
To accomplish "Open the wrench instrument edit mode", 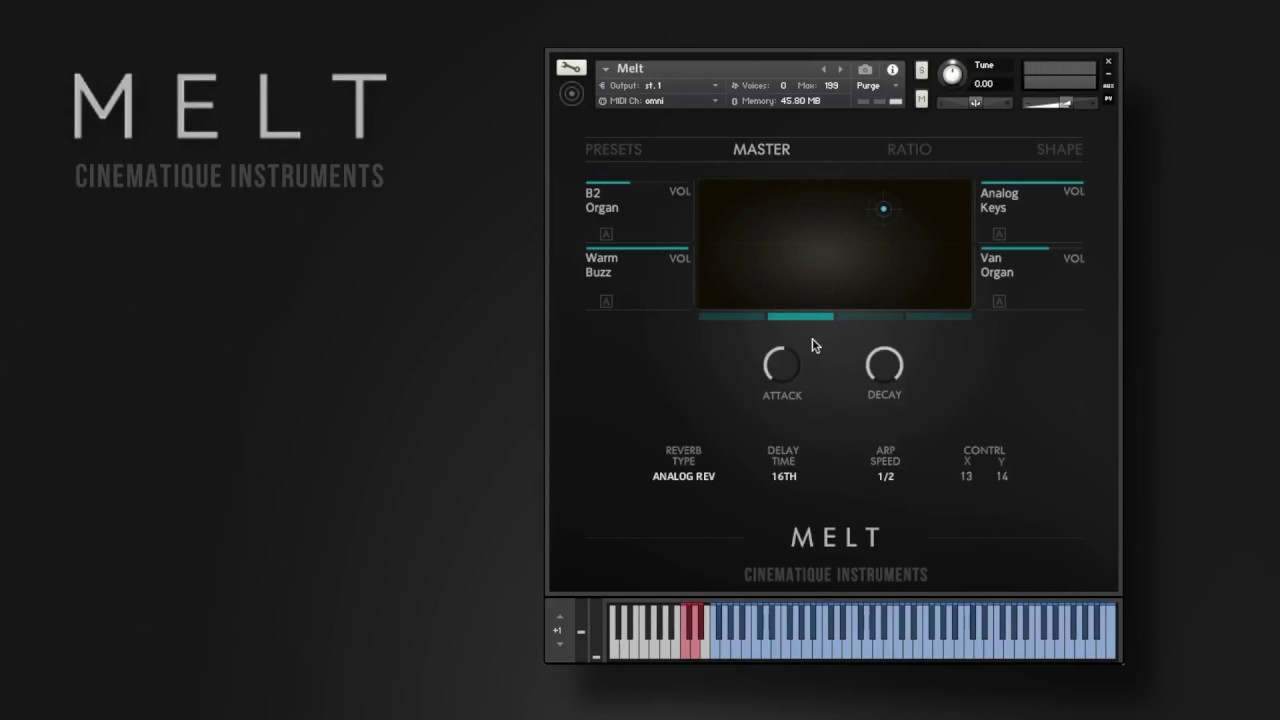I will (x=571, y=68).
